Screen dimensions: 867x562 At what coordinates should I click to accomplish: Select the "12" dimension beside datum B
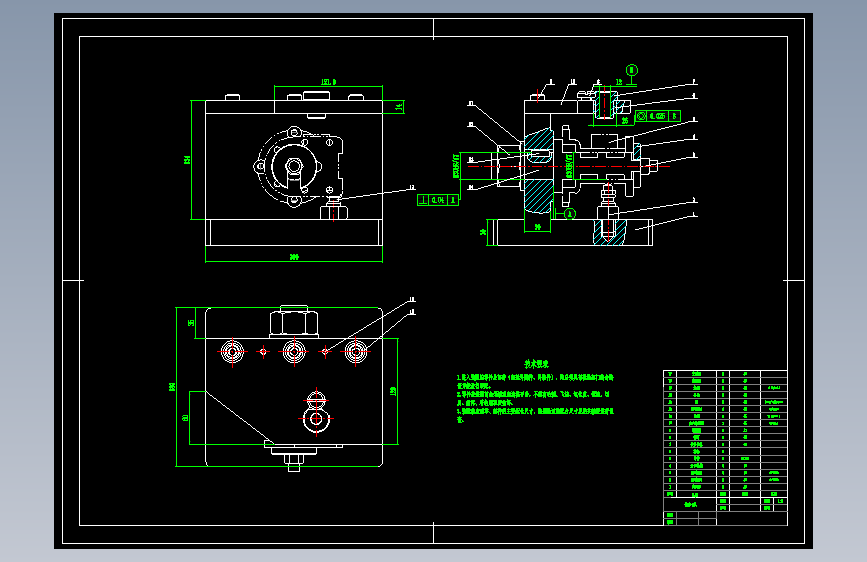[x=619, y=82]
